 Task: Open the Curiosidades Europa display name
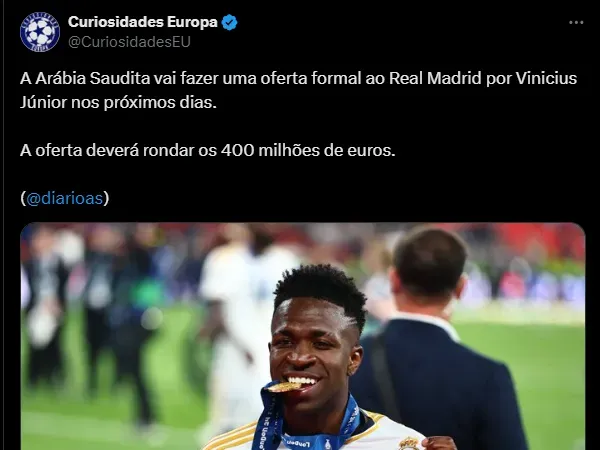tap(143, 22)
